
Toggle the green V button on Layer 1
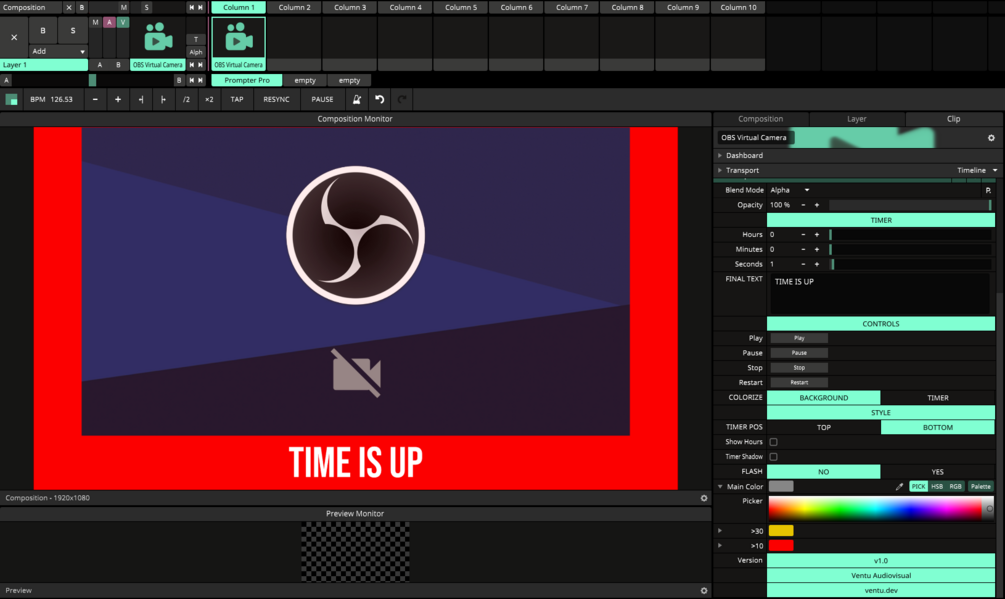pyautogui.click(x=122, y=22)
